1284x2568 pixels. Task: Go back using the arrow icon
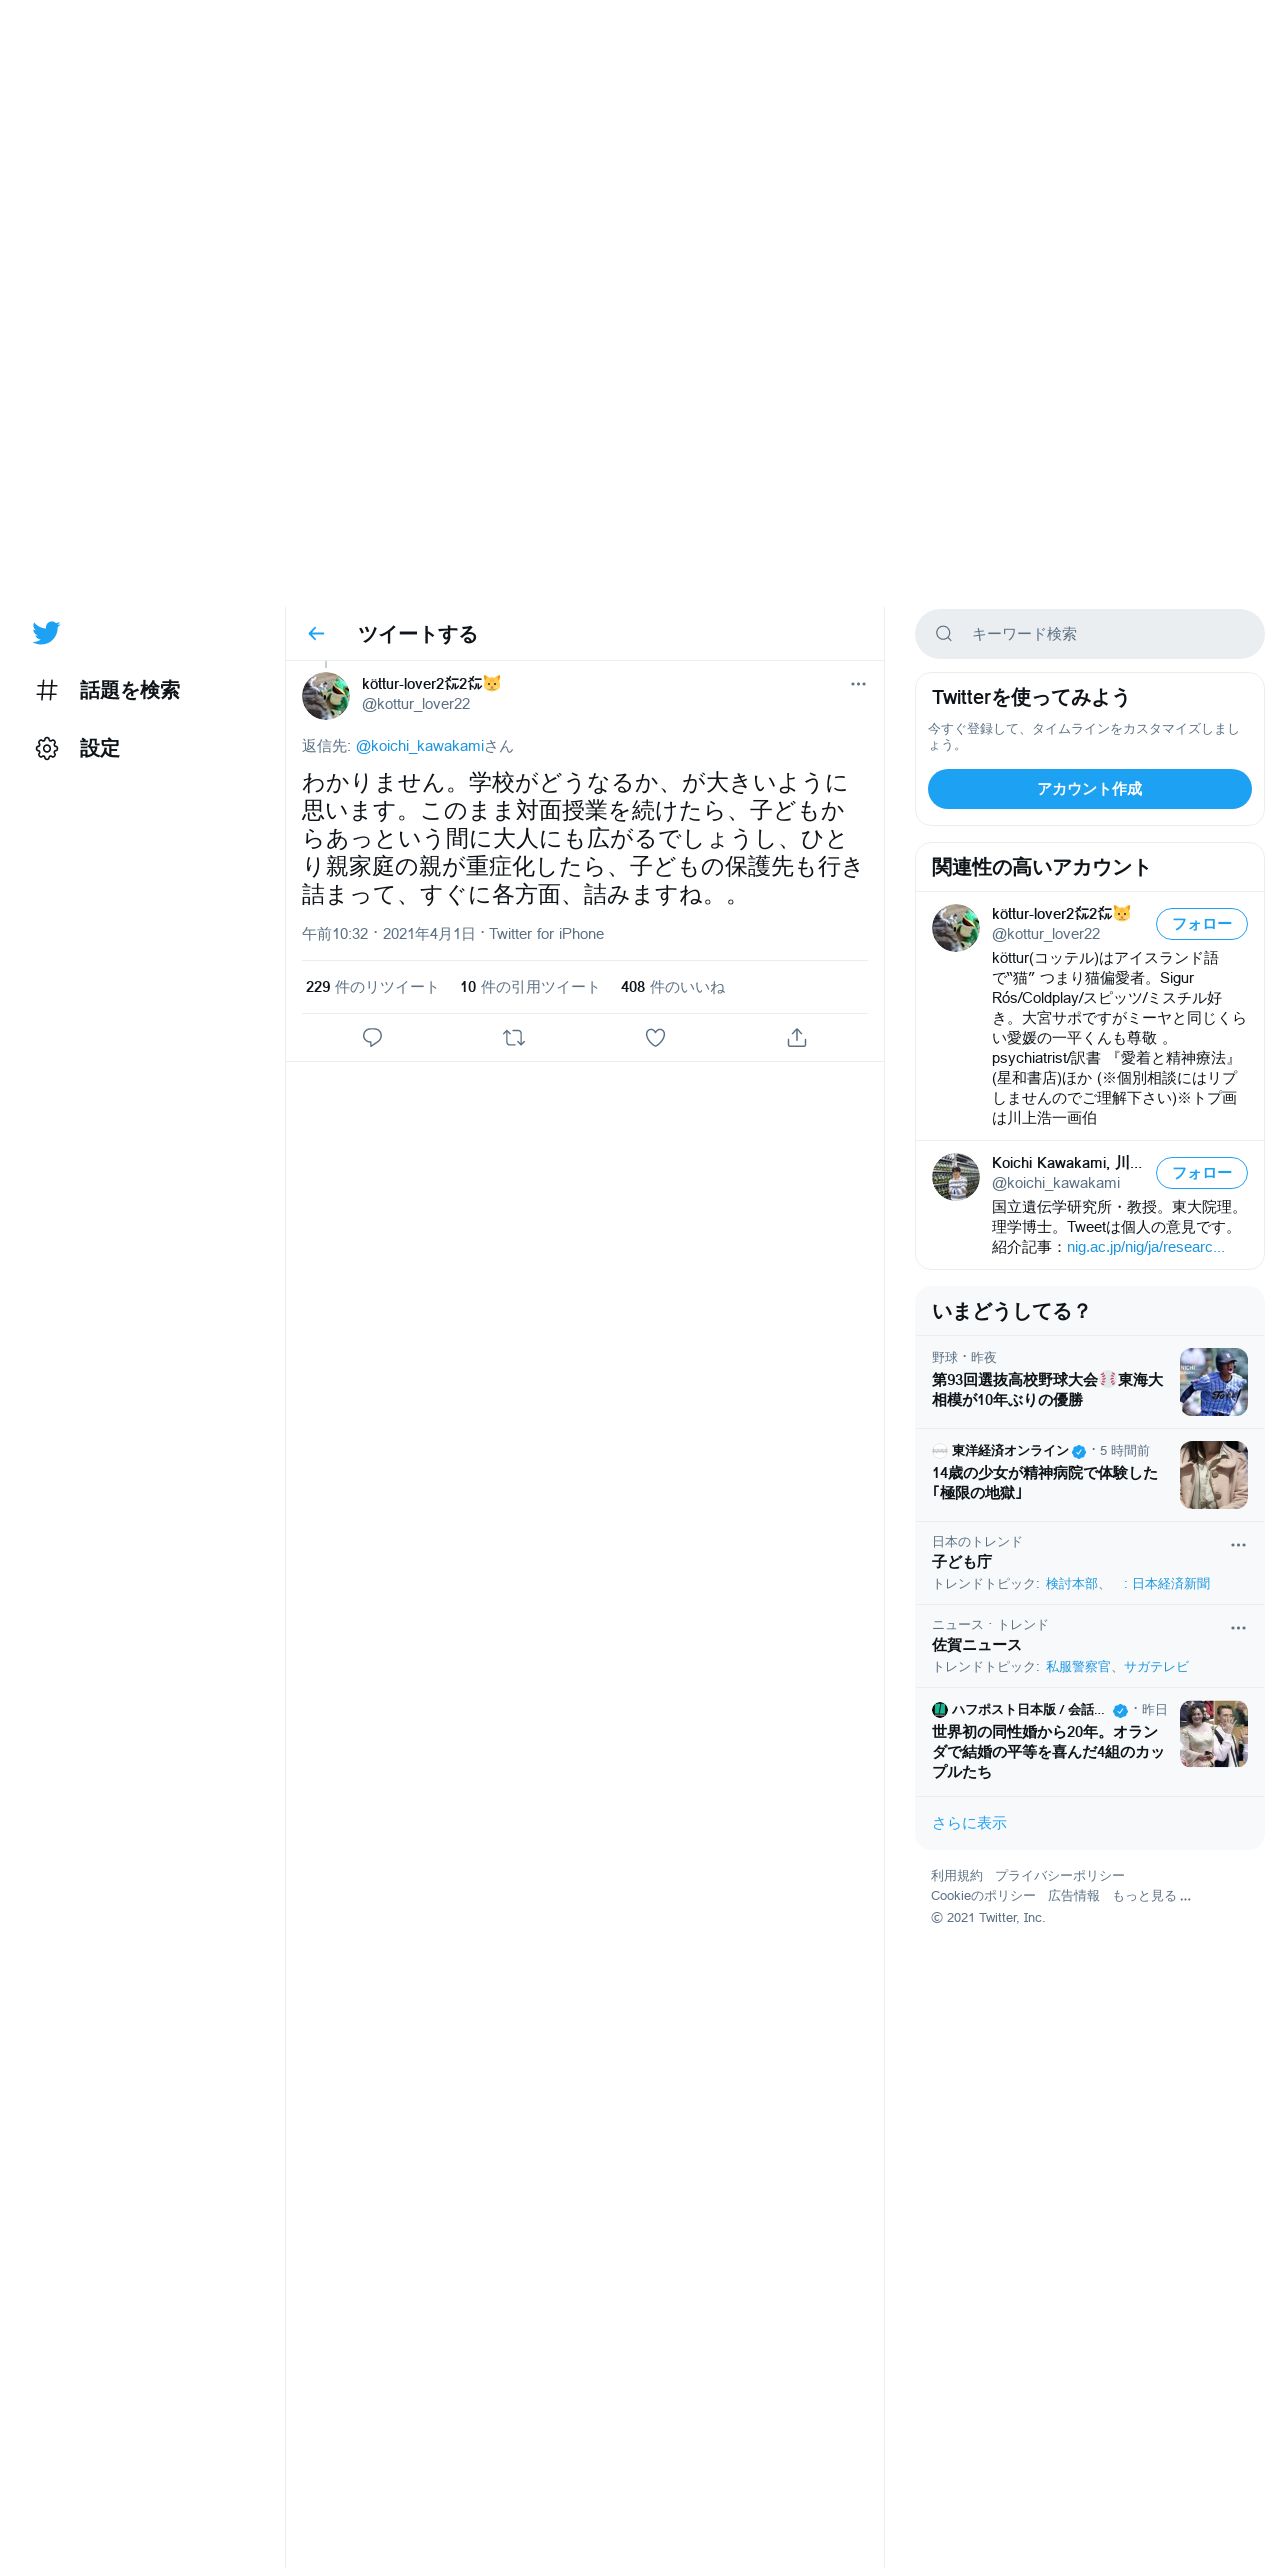(x=317, y=634)
